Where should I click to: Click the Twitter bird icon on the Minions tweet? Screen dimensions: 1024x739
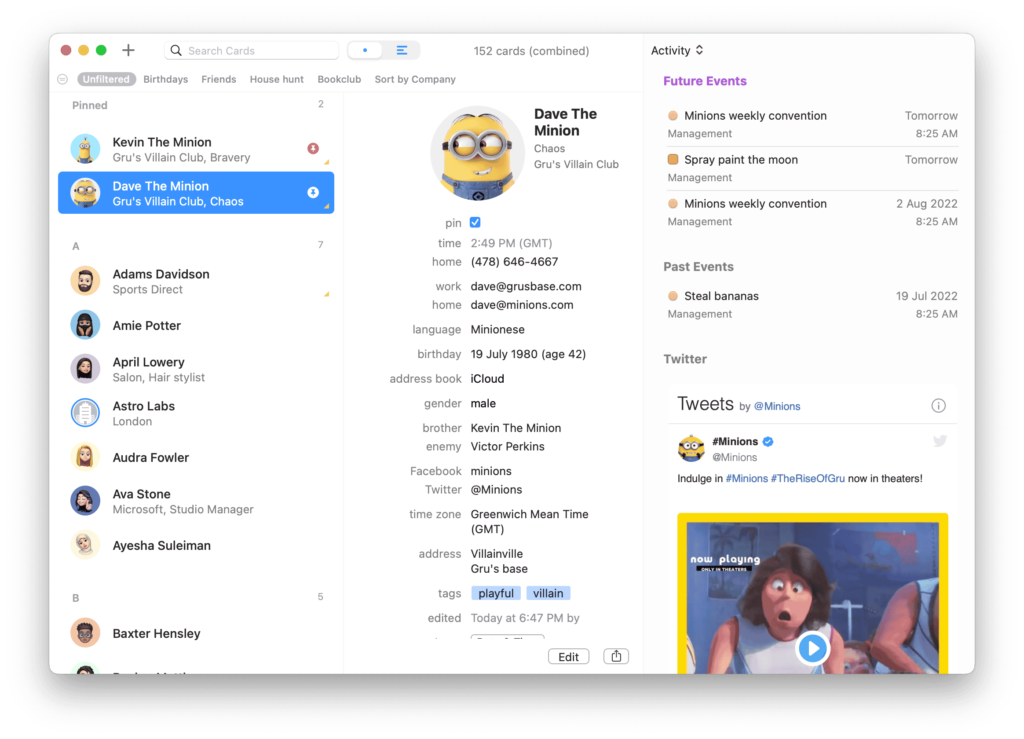point(939,440)
